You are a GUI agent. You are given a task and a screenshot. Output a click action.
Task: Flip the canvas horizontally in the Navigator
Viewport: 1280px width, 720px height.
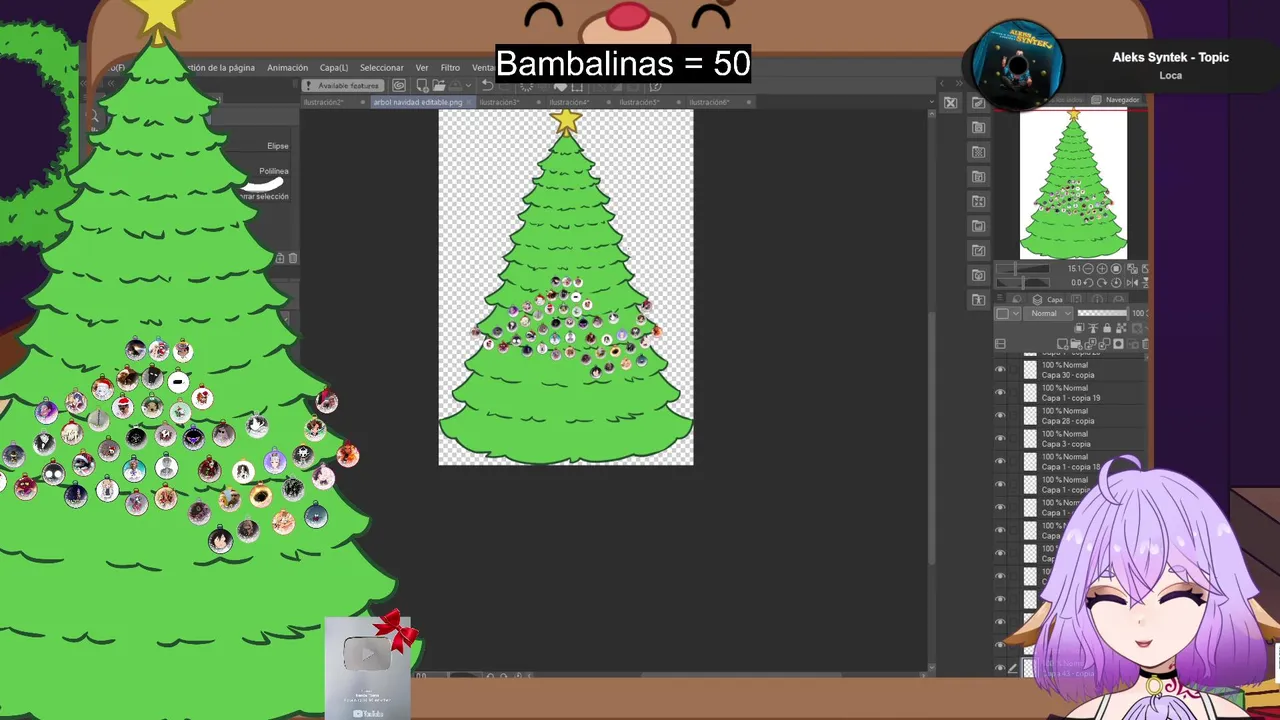[1132, 283]
